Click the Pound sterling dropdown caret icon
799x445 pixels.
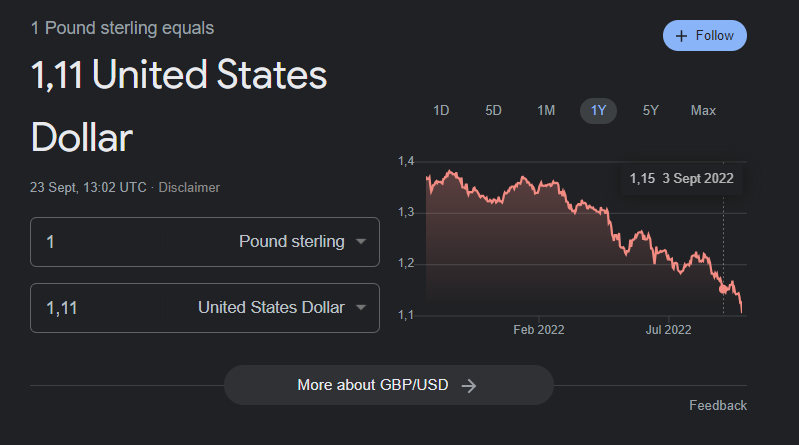[x=361, y=242]
